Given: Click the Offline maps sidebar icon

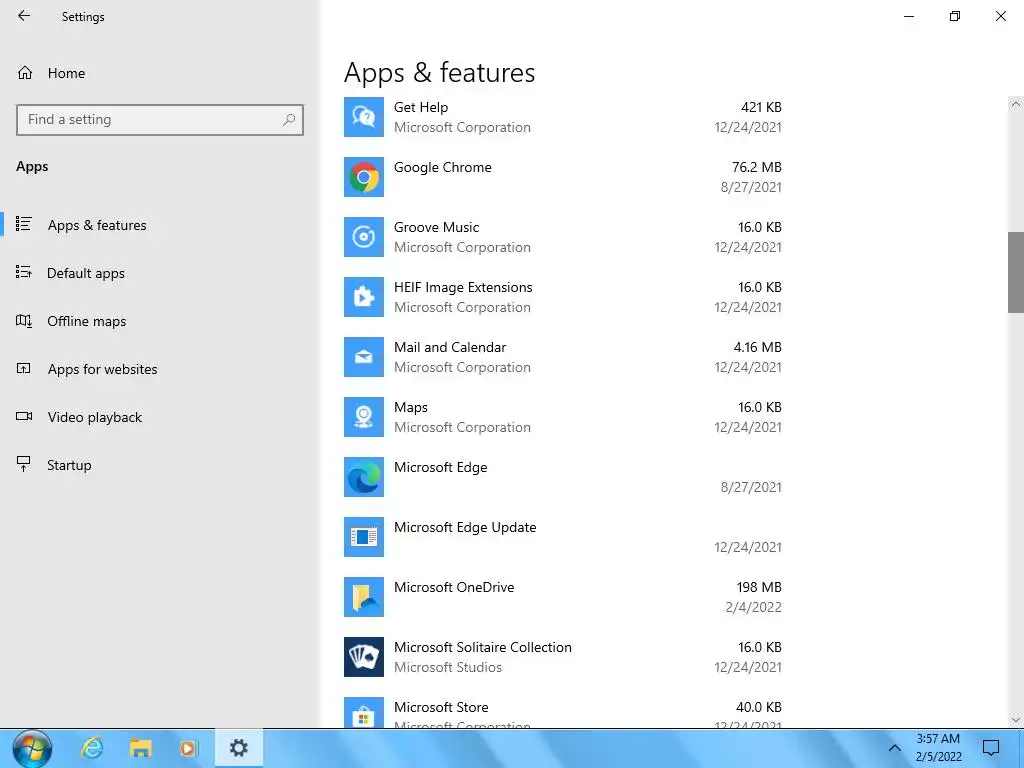Looking at the screenshot, I should point(24,321).
